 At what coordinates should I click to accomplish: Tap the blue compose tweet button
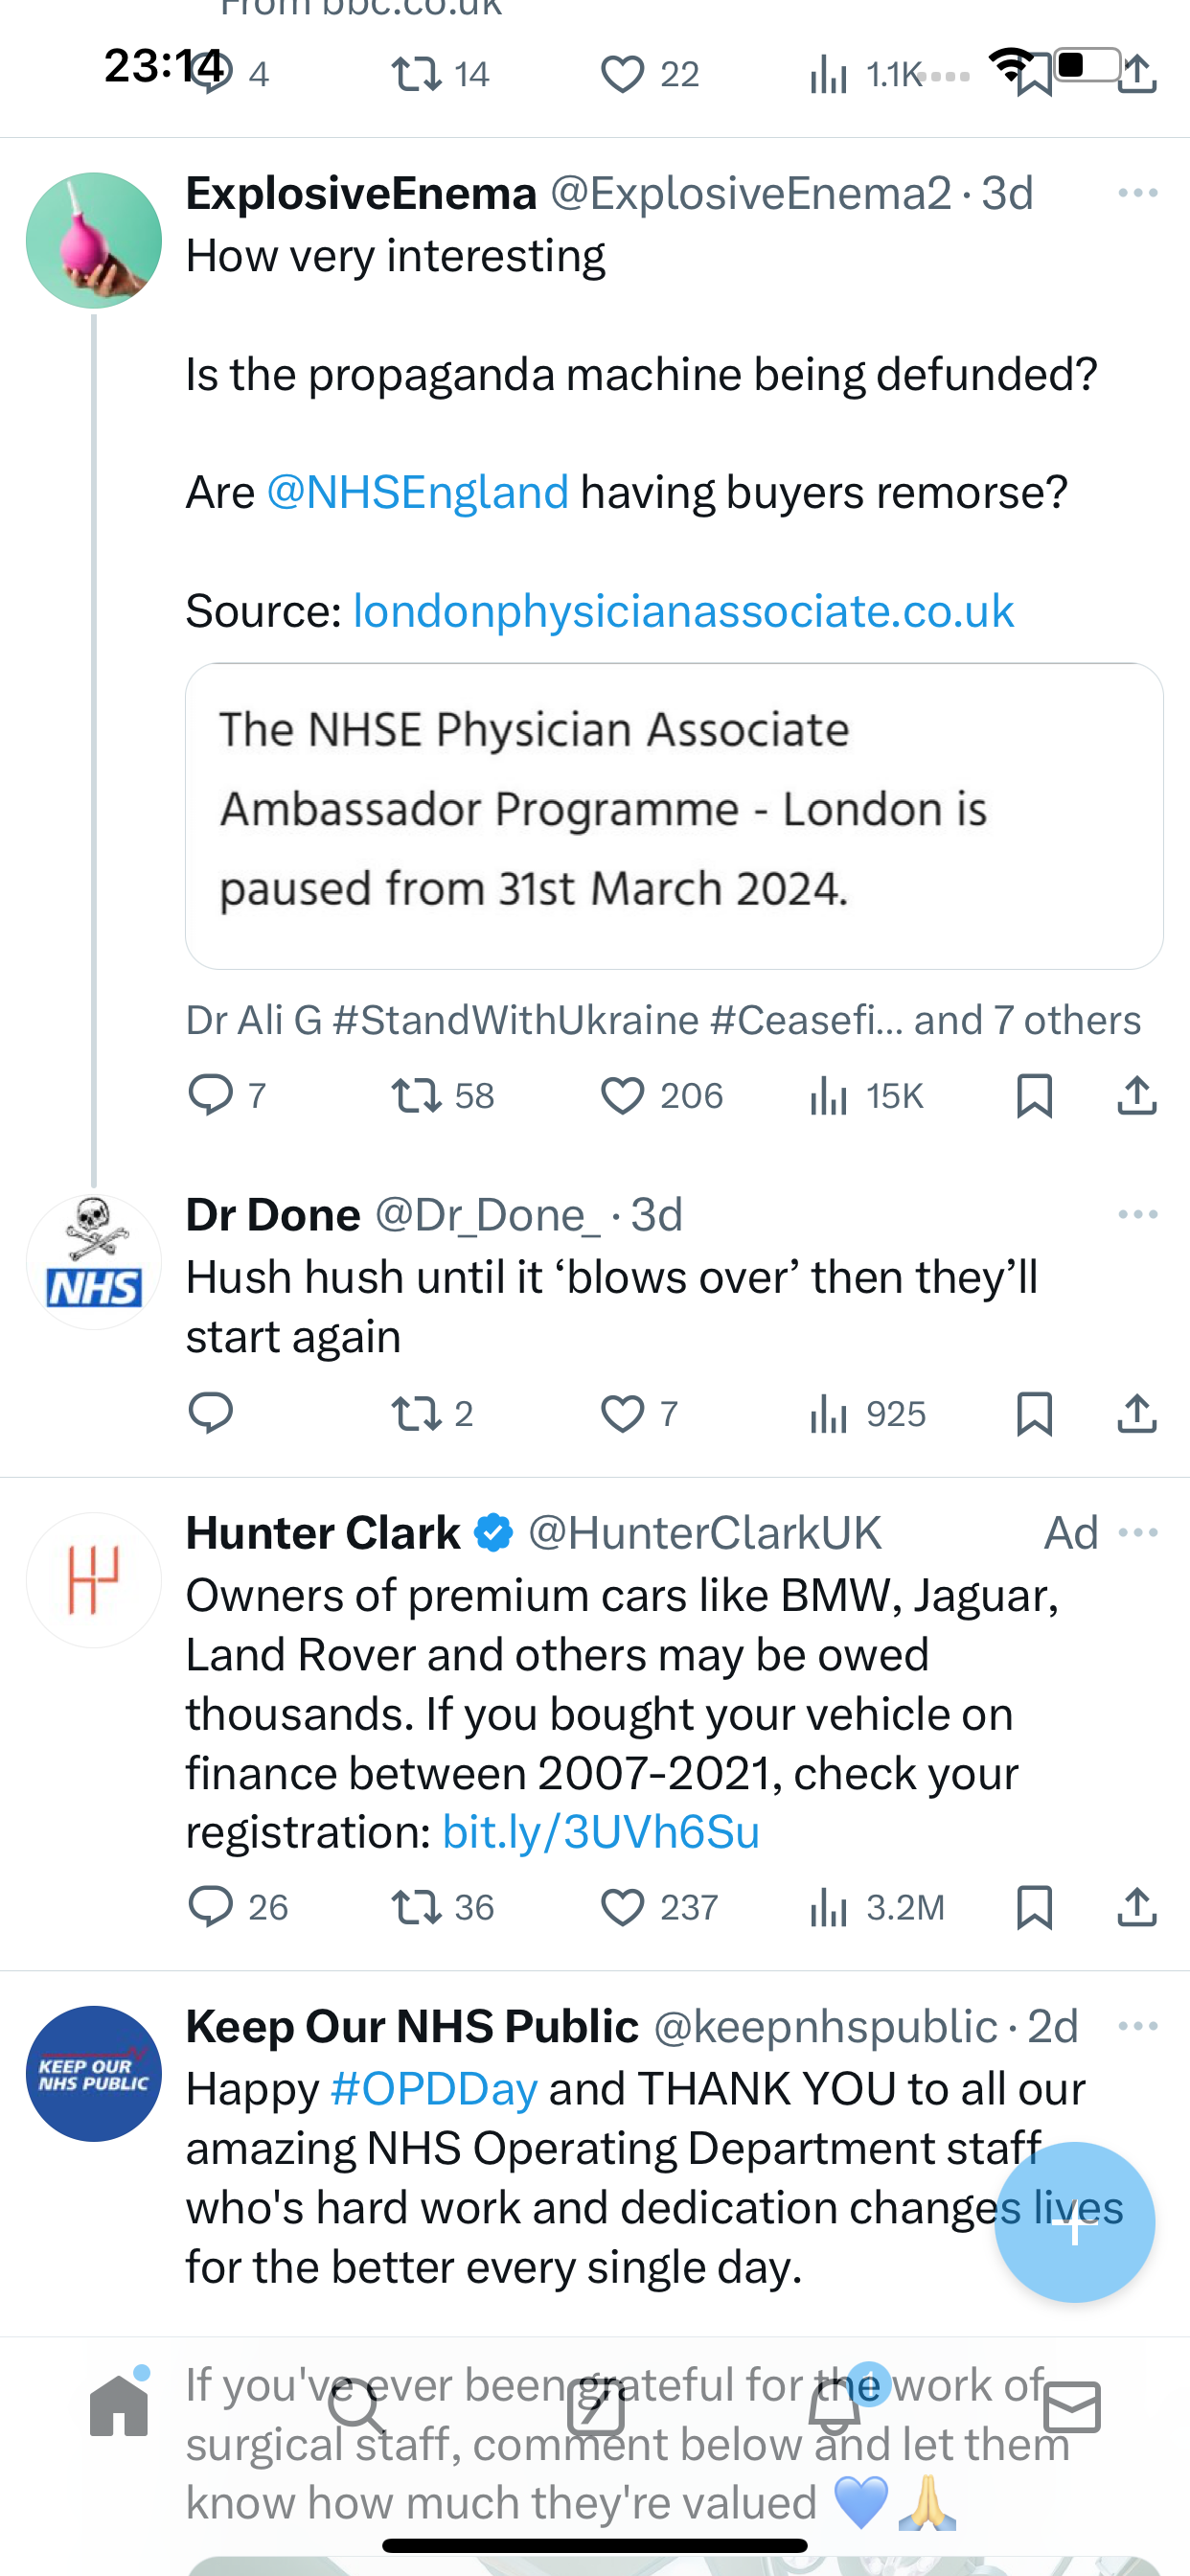(x=1075, y=2222)
